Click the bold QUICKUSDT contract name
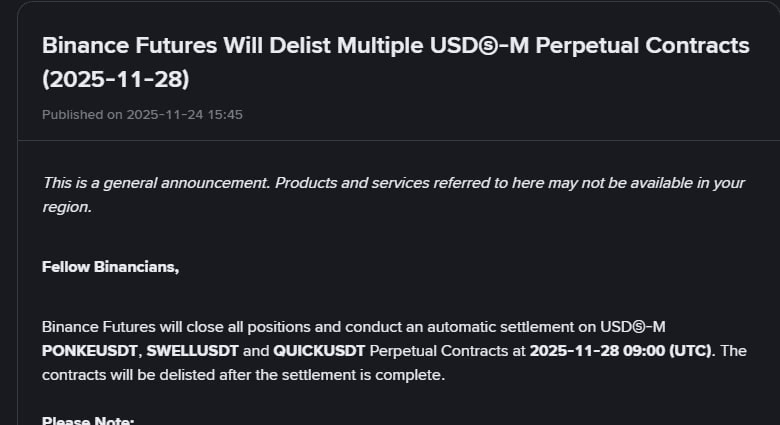The width and height of the screenshot is (780, 425). pos(319,351)
